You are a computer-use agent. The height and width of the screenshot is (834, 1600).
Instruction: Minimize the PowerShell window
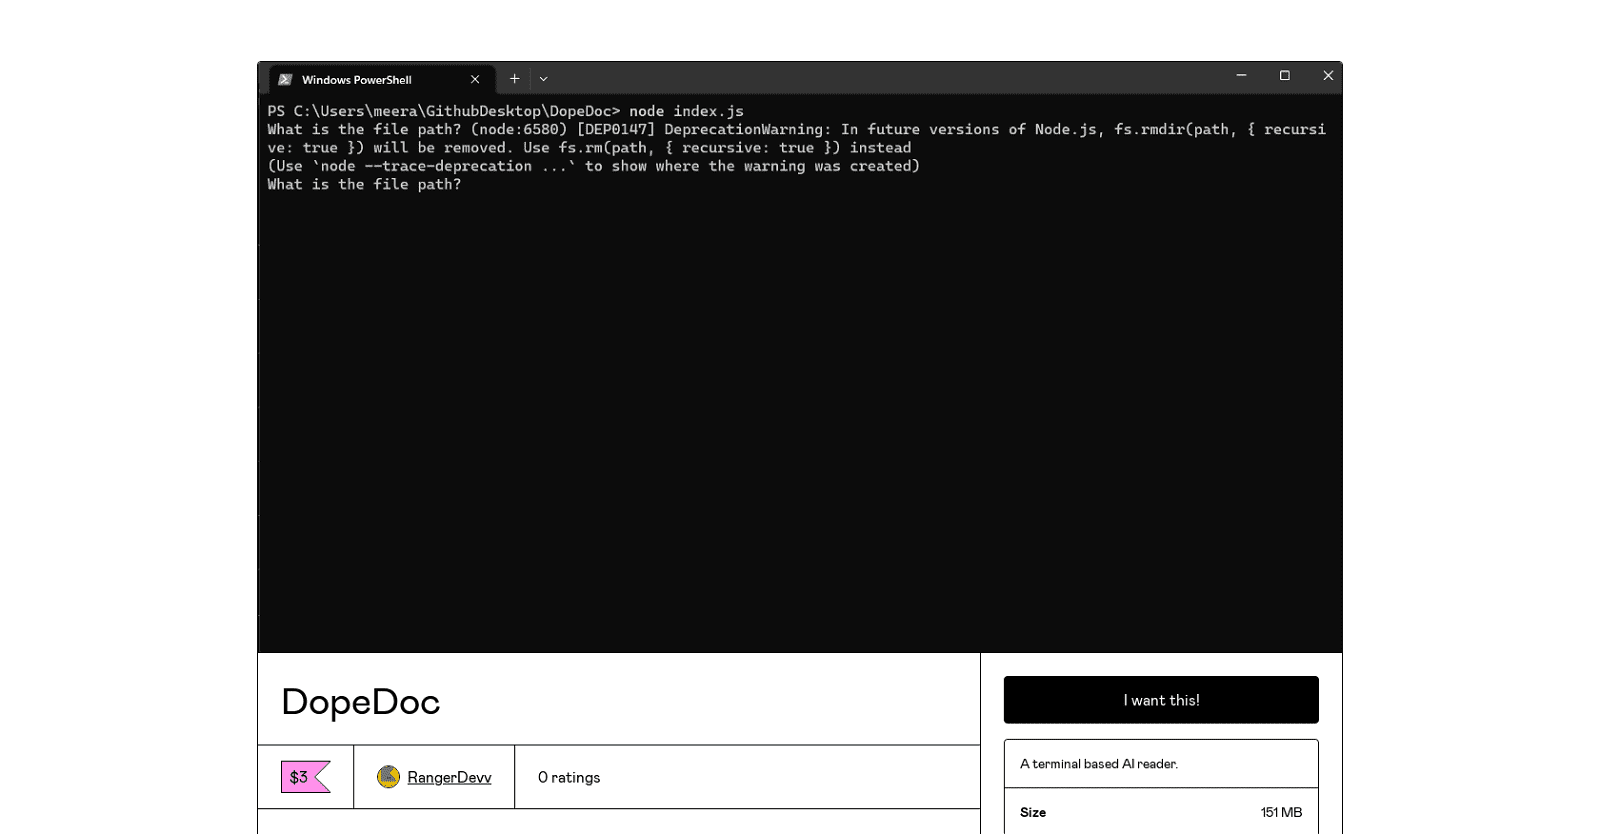pyautogui.click(x=1241, y=76)
